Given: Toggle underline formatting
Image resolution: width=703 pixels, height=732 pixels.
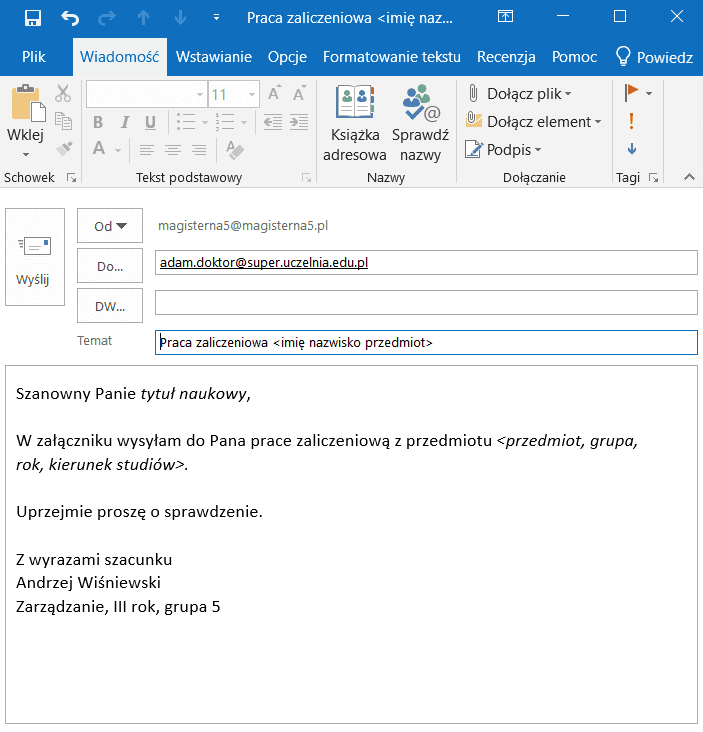Looking at the screenshot, I should pyautogui.click(x=150, y=122).
